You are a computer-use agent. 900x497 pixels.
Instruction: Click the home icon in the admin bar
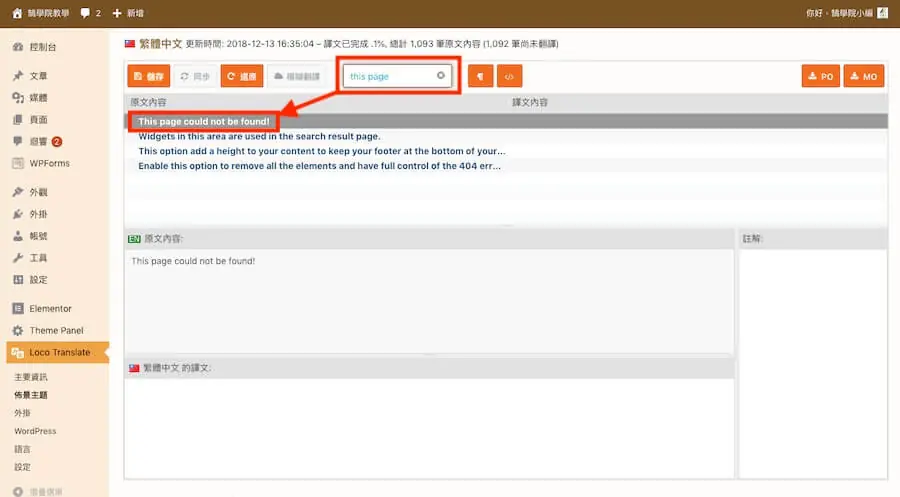tap(17, 13)
